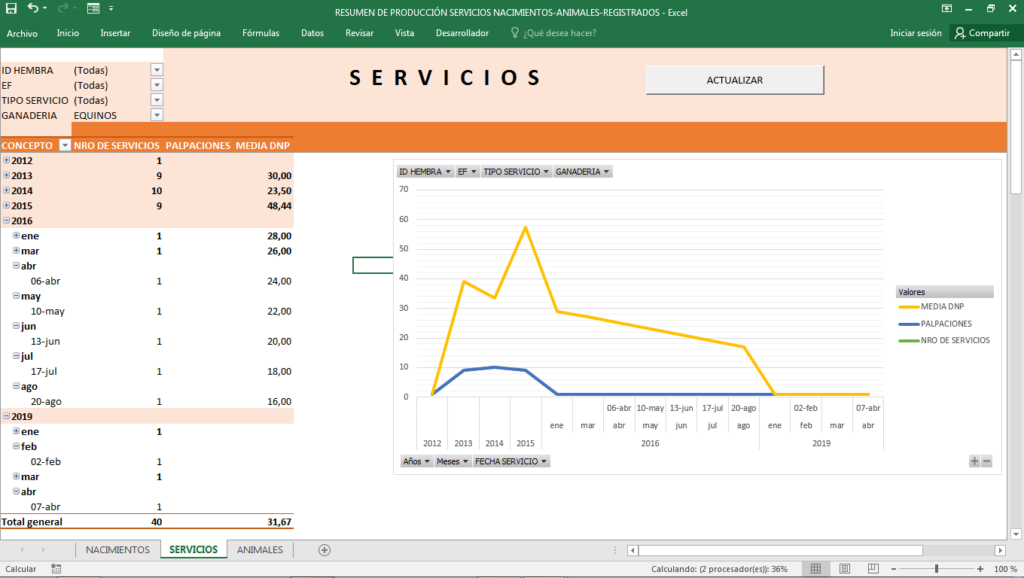1024x578 pixels.
Task: Collapse the 2019 year group
Action: (x=6, y=415)
